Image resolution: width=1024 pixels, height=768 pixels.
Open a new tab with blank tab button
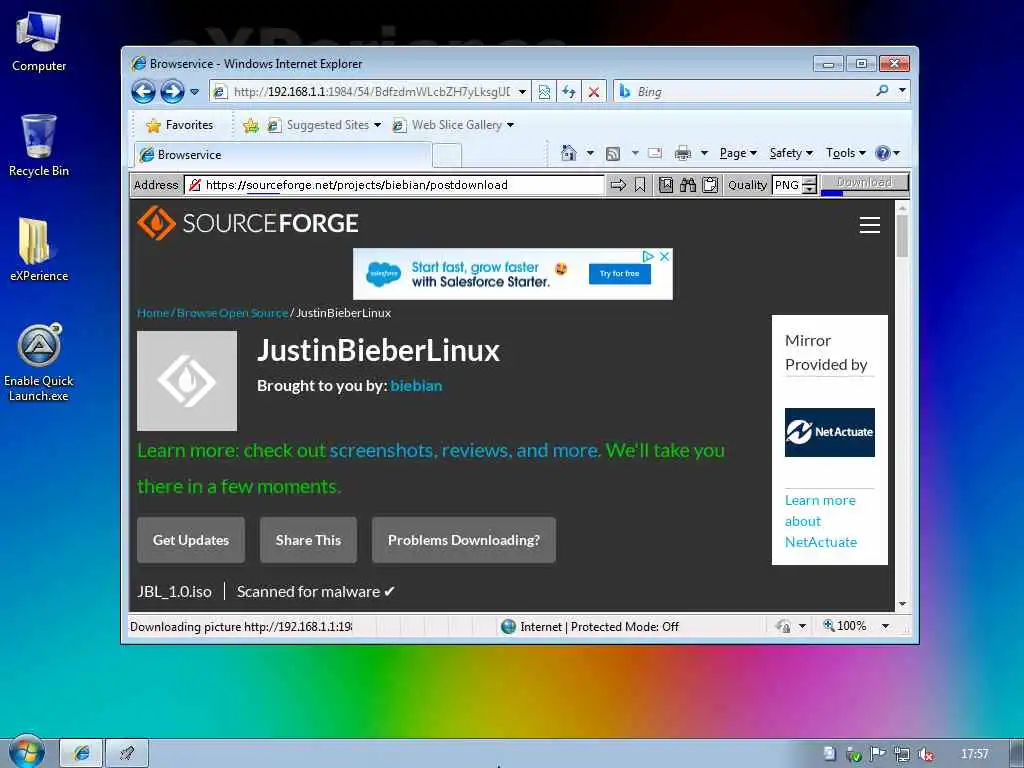tap(447, 155)
